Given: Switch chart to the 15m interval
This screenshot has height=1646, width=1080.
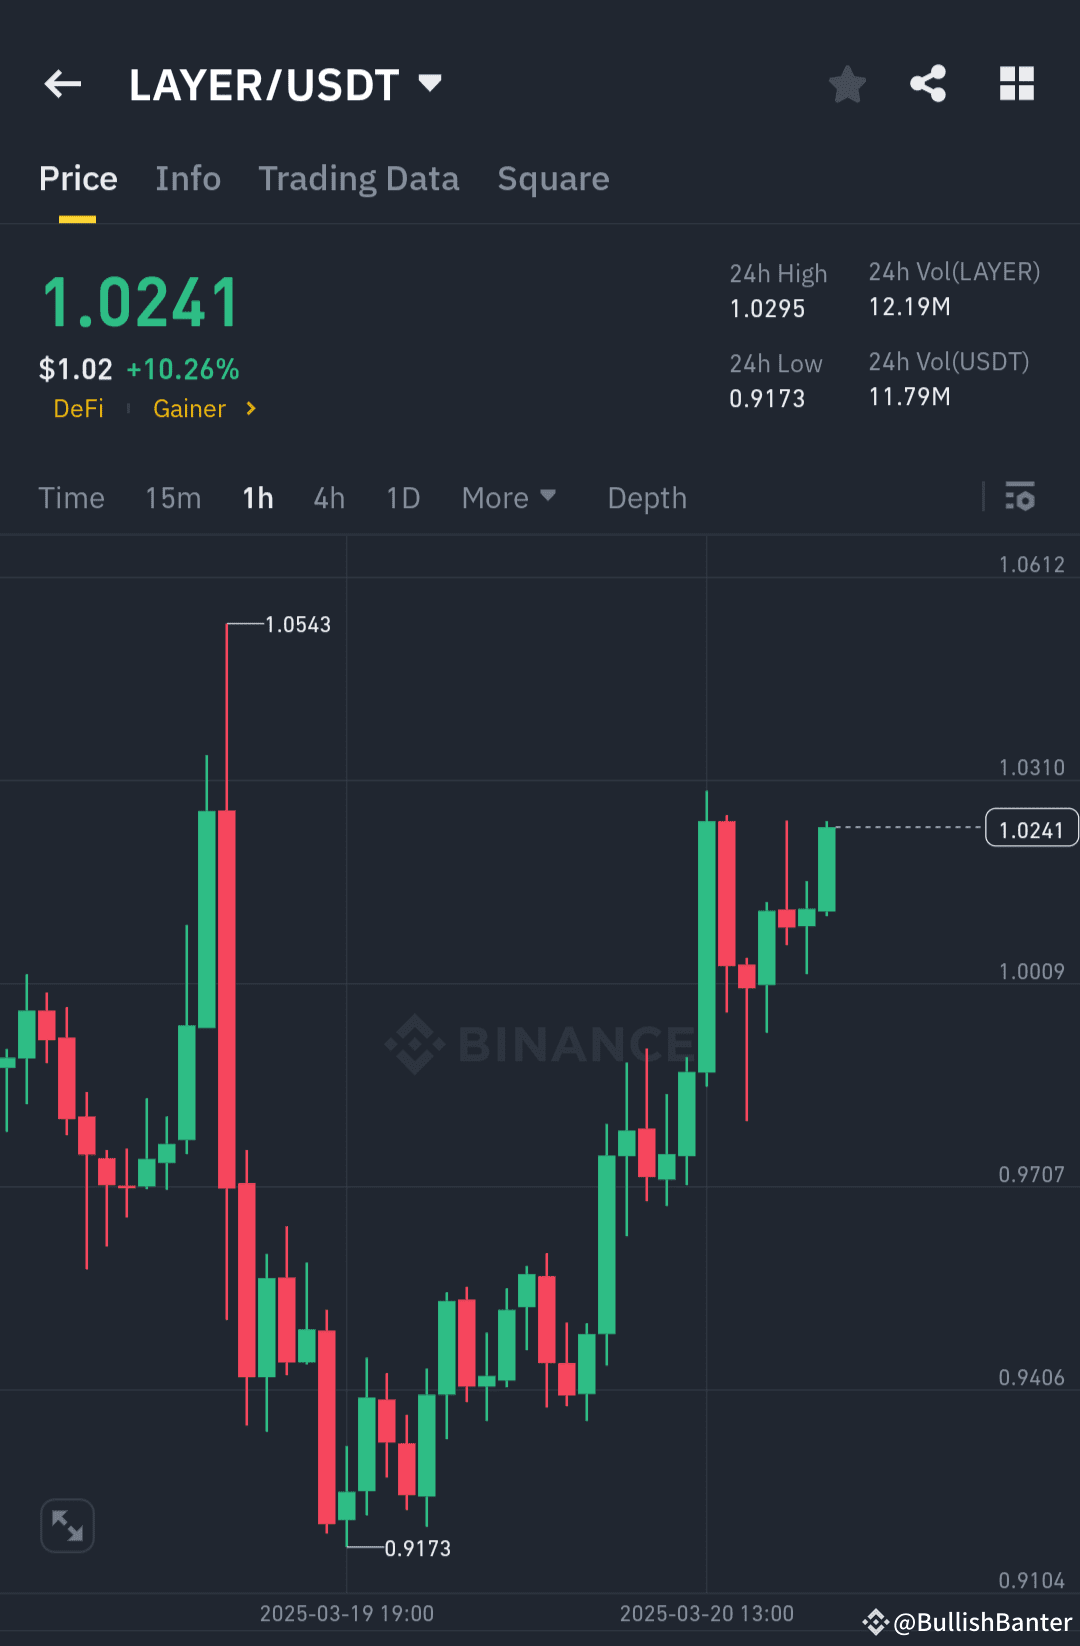Looking at the screenshot, I should (x=172, y=497).
